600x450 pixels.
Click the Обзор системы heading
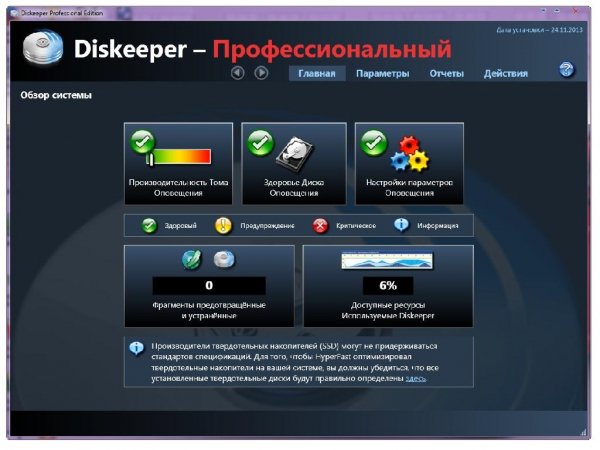(x=56, y=95)
